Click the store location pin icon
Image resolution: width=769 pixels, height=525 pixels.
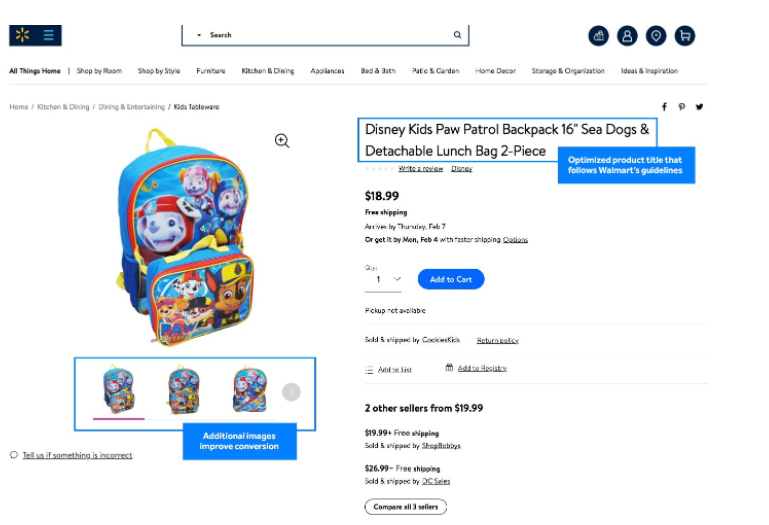pyautogui.click(x=656, y=36)
